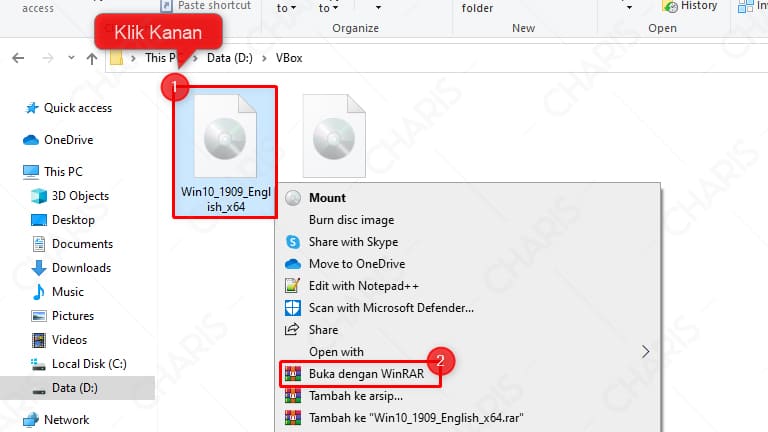Open the Music folder in sidebar

pyautogui.click(x=68, y=292)
